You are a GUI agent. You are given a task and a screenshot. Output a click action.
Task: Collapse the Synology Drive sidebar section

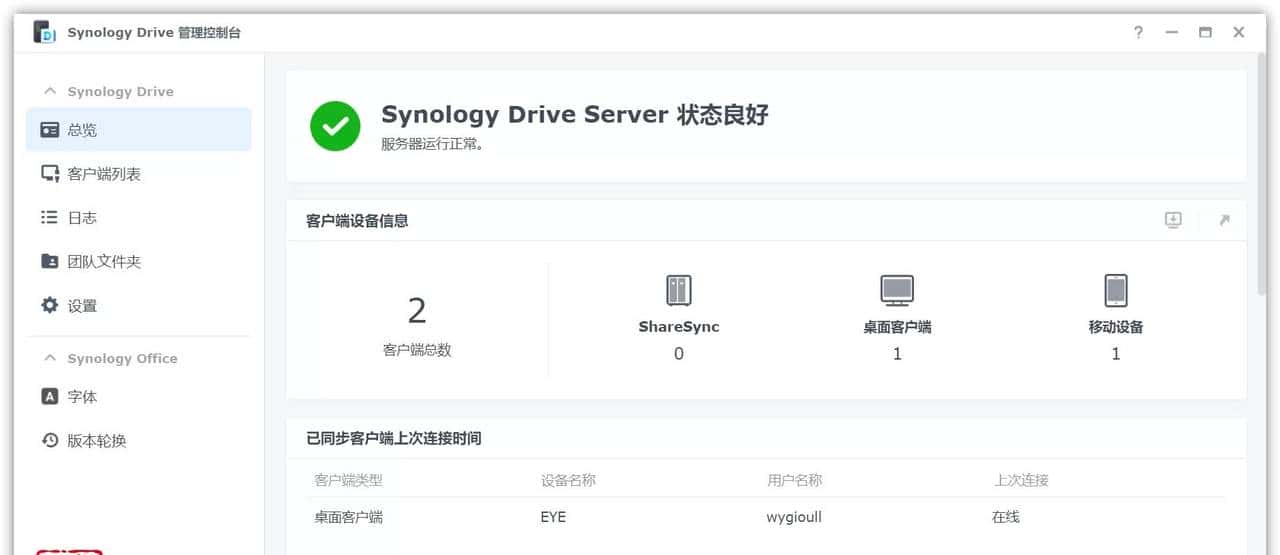point(49,91)
